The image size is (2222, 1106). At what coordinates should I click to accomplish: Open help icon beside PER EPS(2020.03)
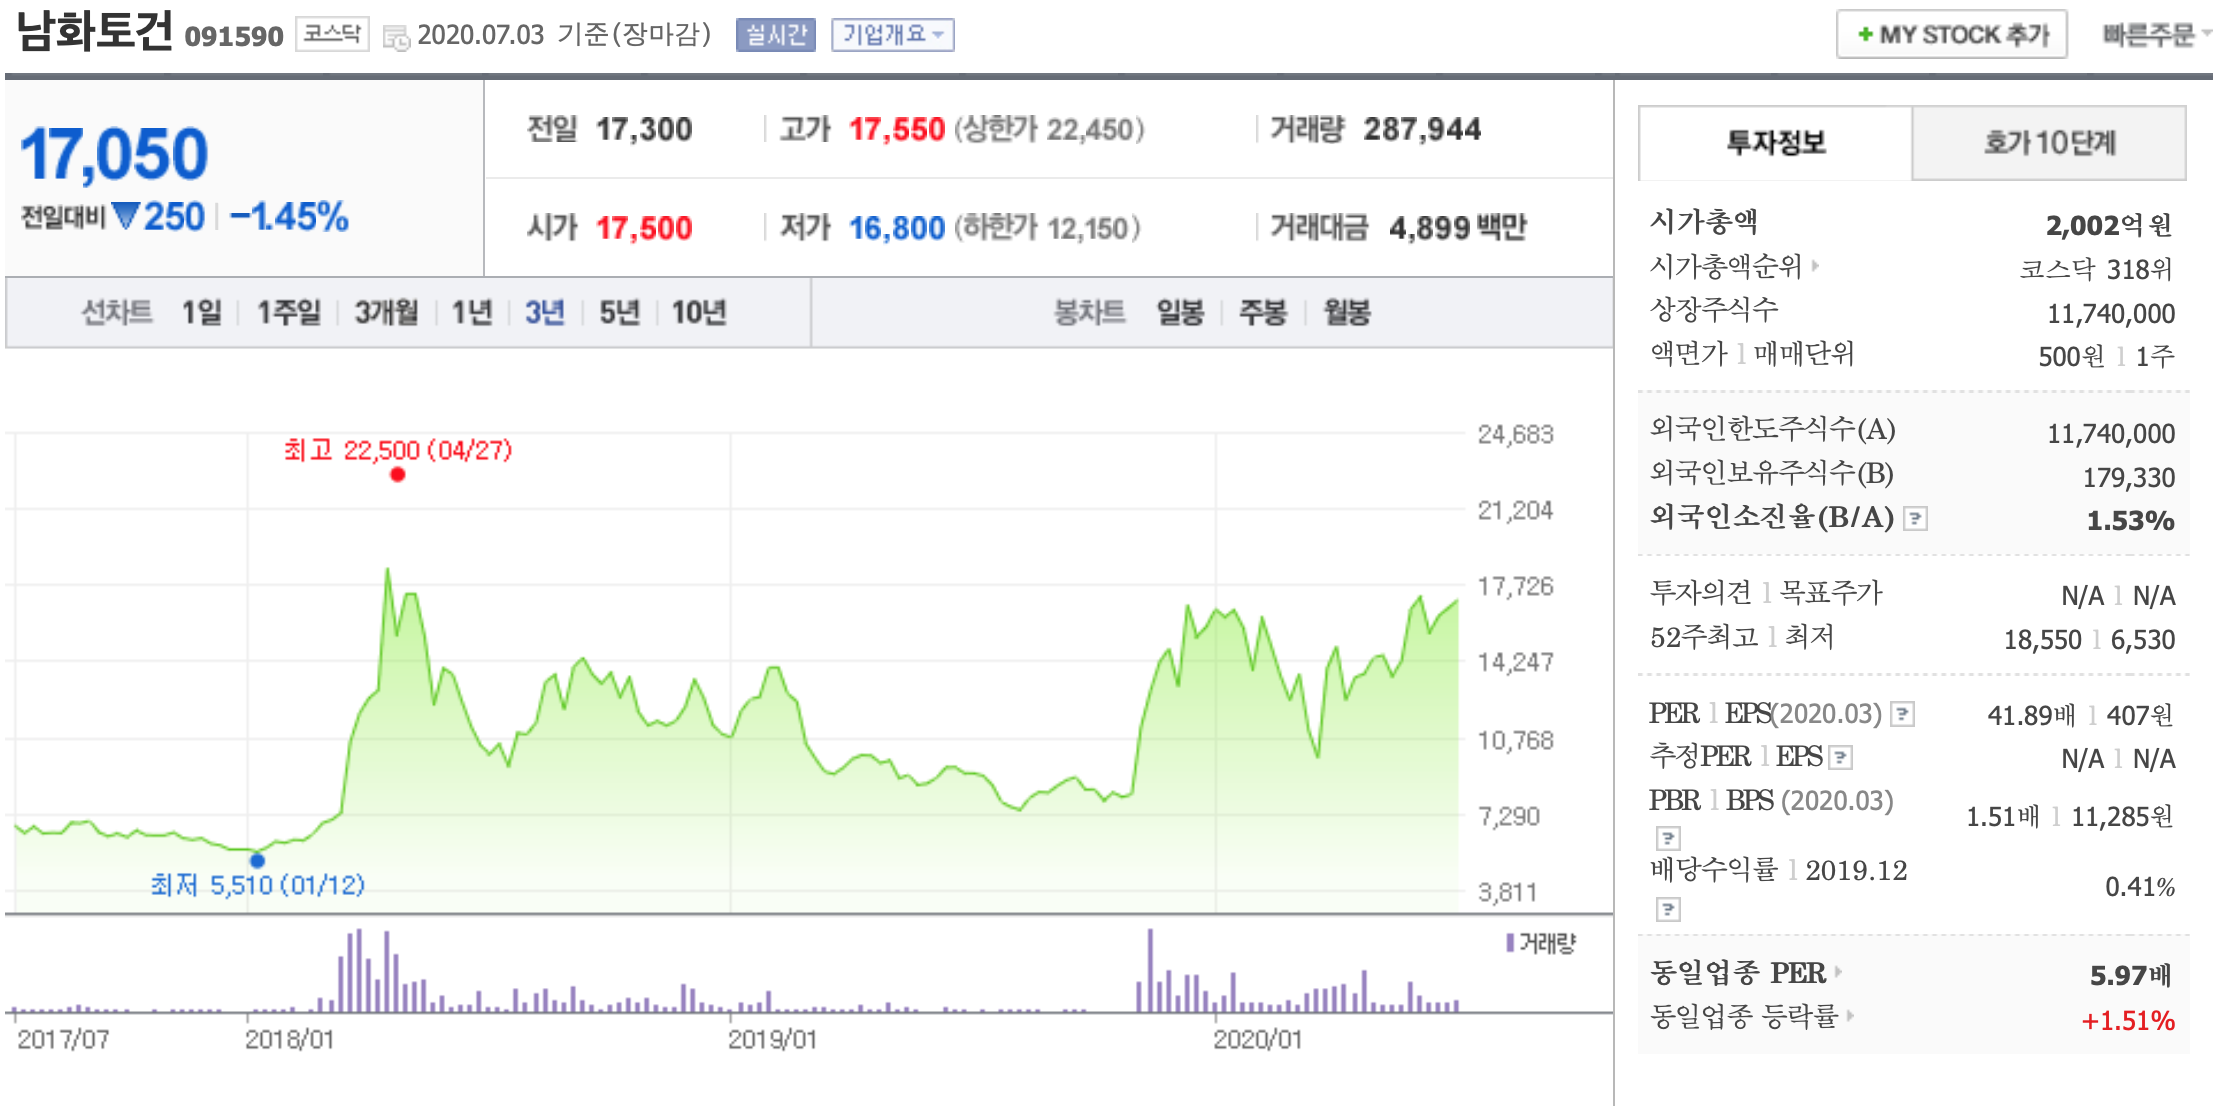point(1903,714)
